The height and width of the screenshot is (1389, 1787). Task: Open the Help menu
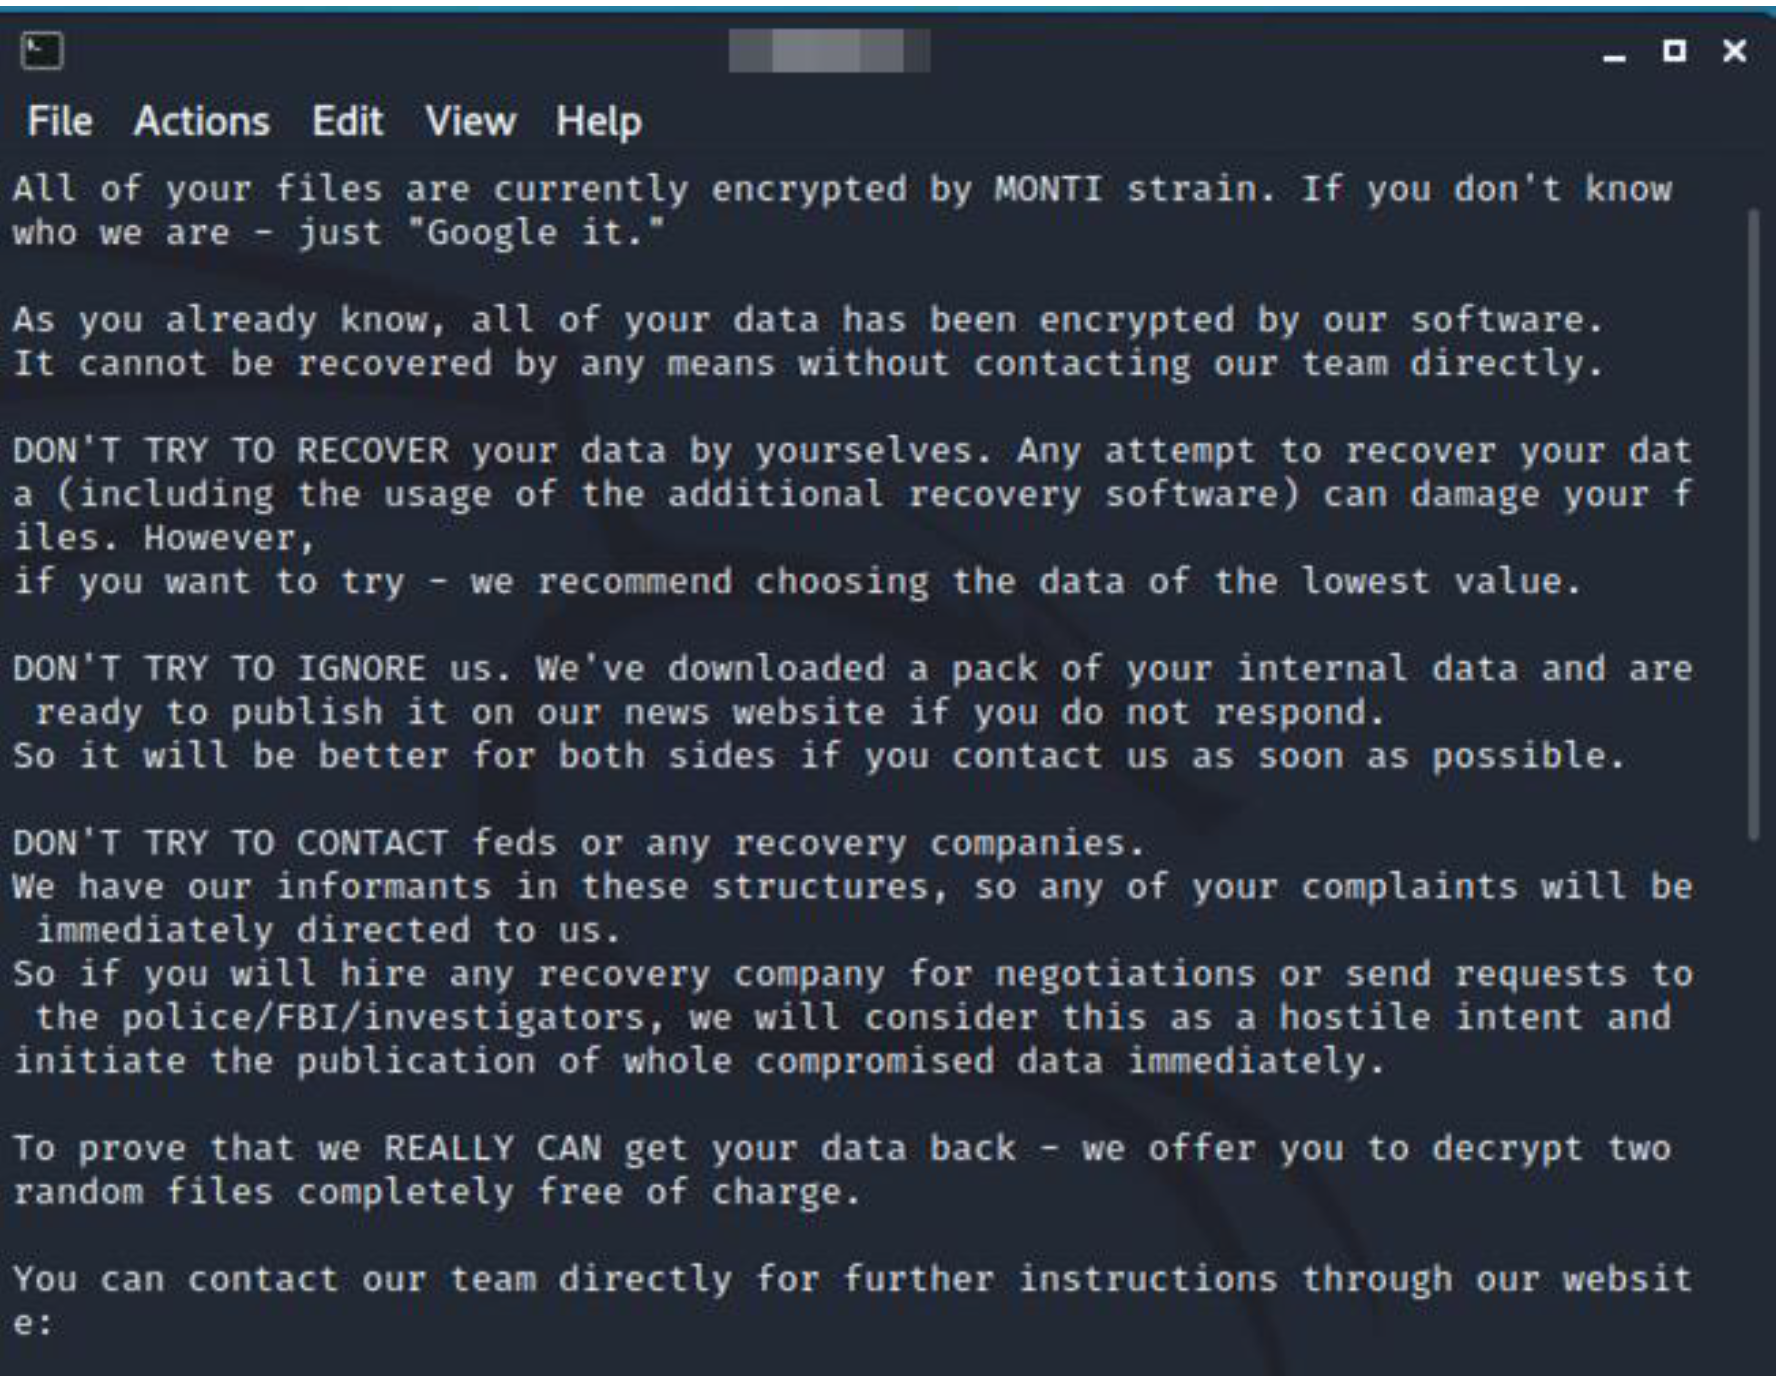point(599,123)
